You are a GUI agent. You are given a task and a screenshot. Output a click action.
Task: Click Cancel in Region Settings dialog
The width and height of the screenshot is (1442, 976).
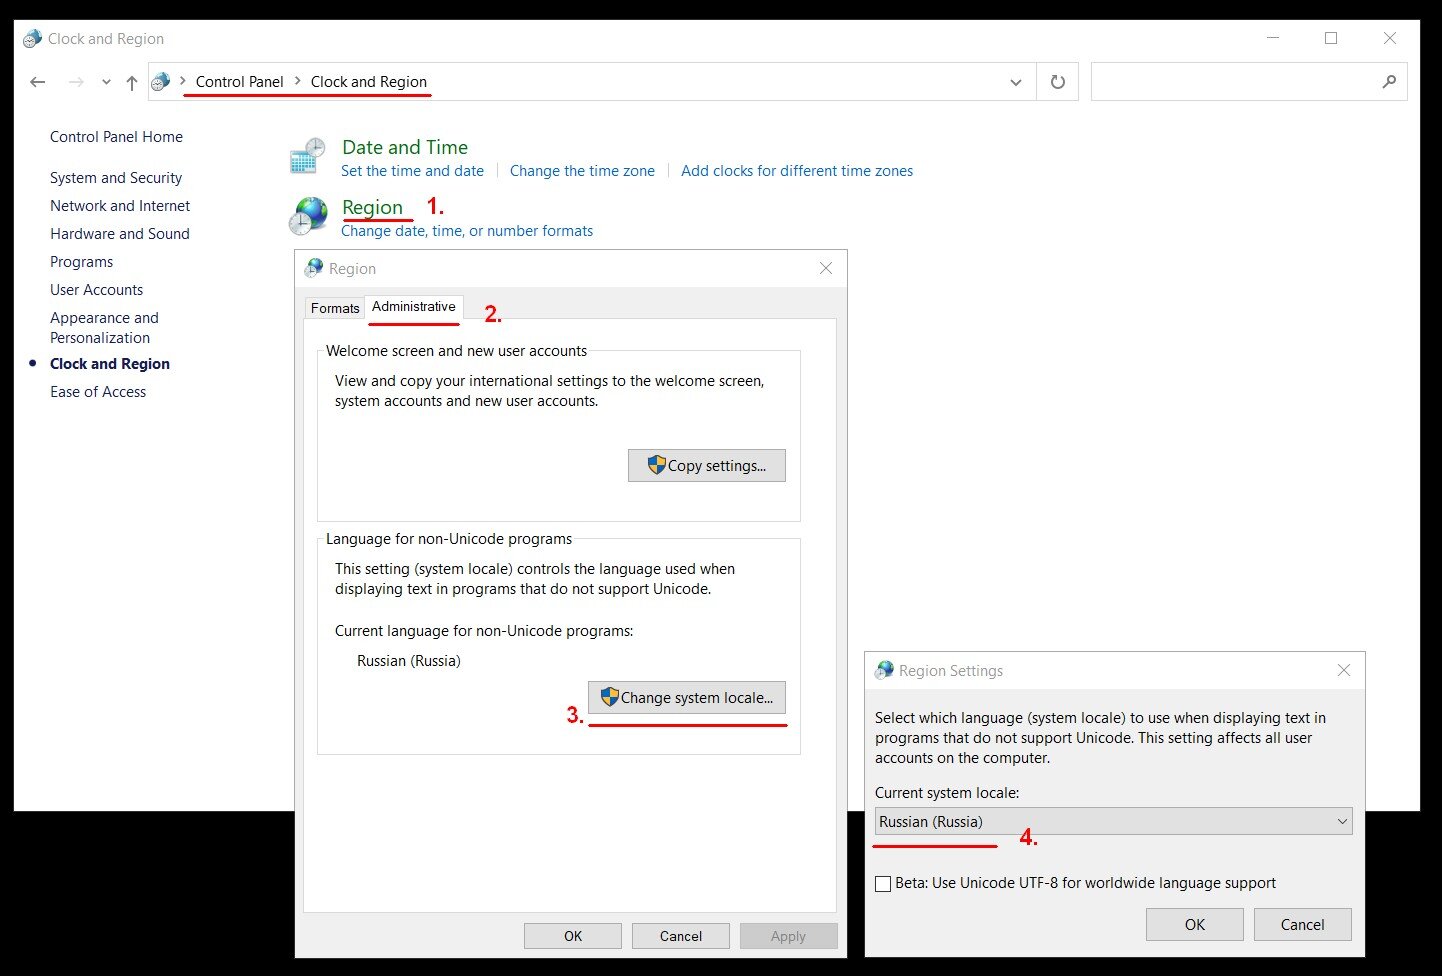tap(1303, 925)
